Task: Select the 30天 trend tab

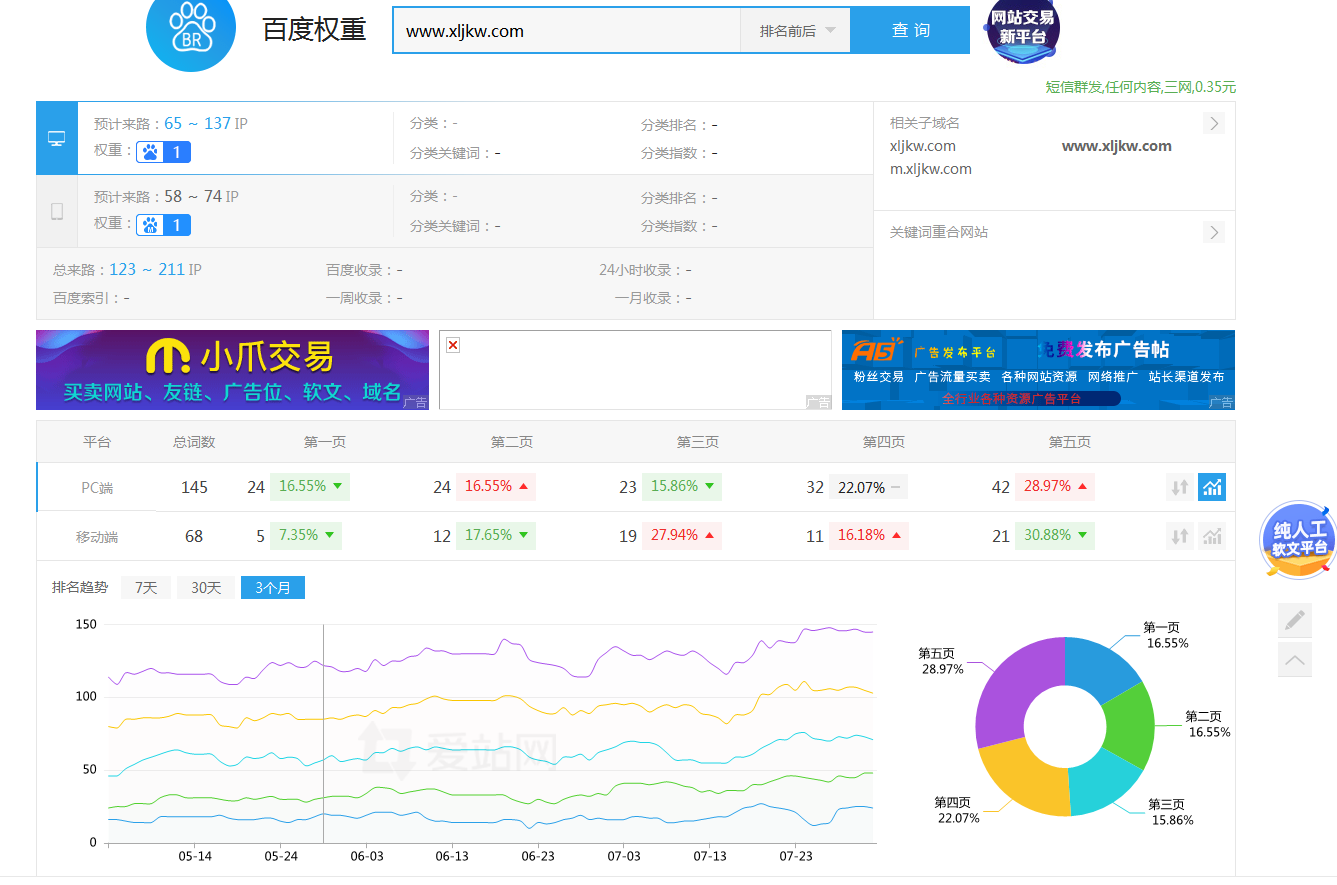Action: [206, 588]
